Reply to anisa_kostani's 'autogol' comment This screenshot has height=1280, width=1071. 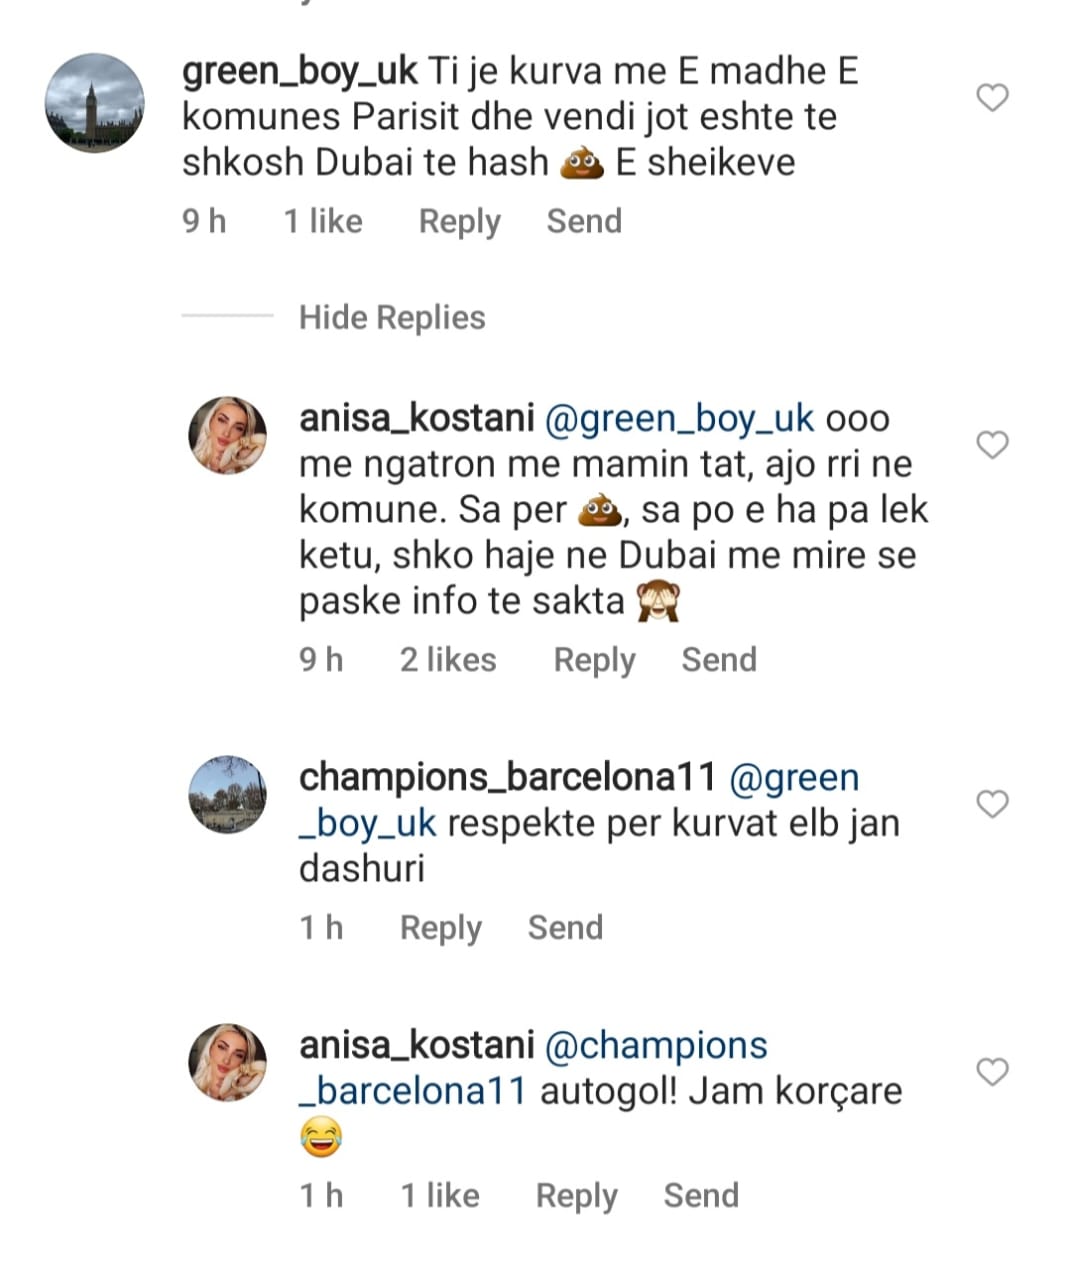pyautogui.click(x=576, y=1196)
